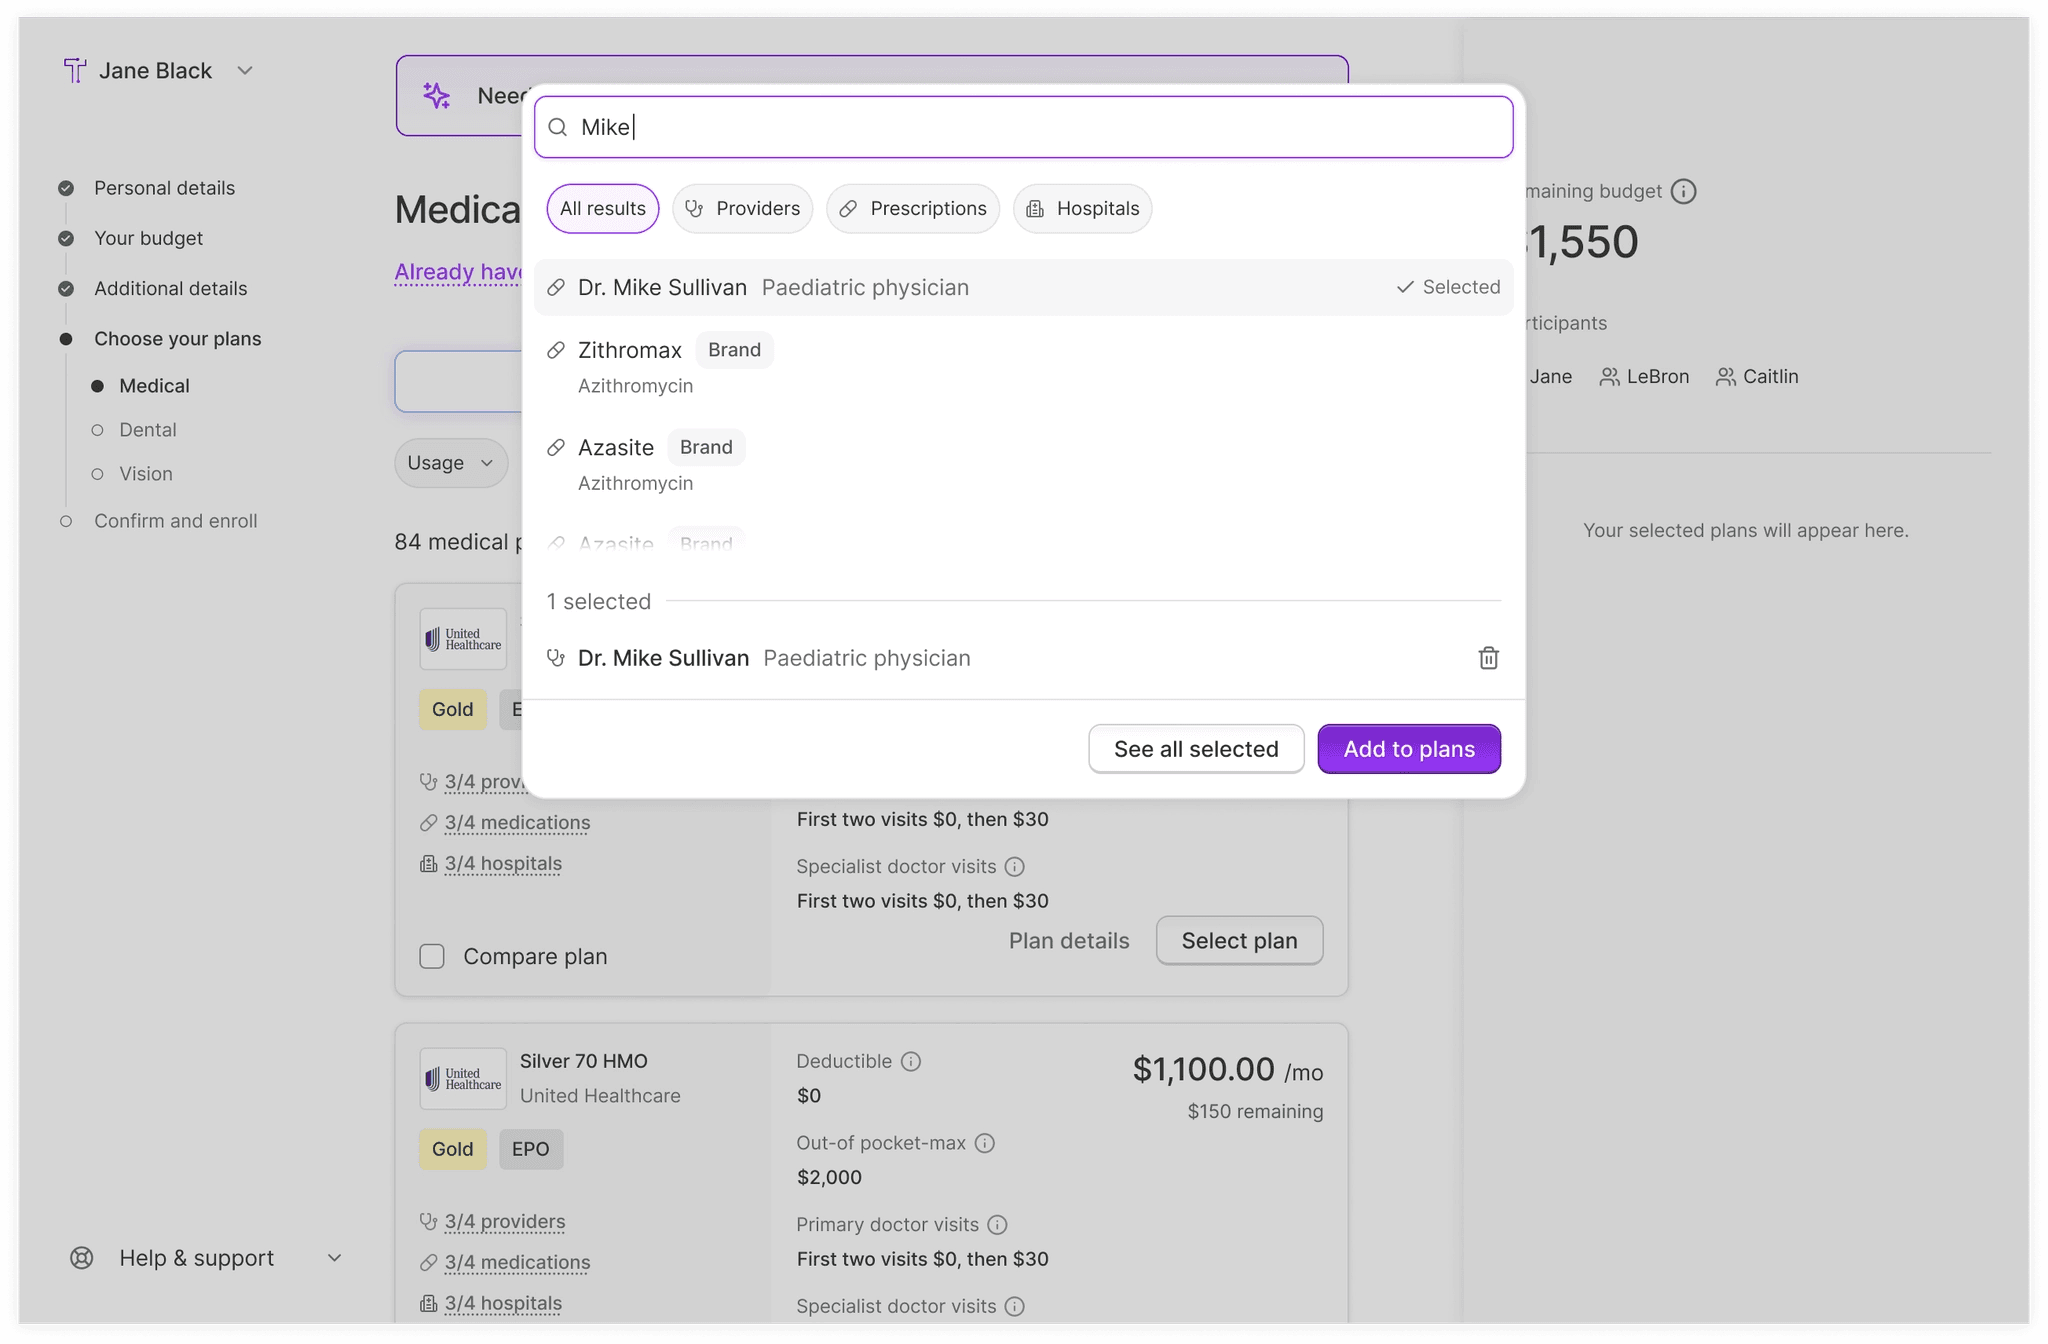Image resolution: width=2048 pixels, height=1344 pixels.
Task: Remove Dr. Mike Sullivan with trash icon
Action: coord(1488,657)
